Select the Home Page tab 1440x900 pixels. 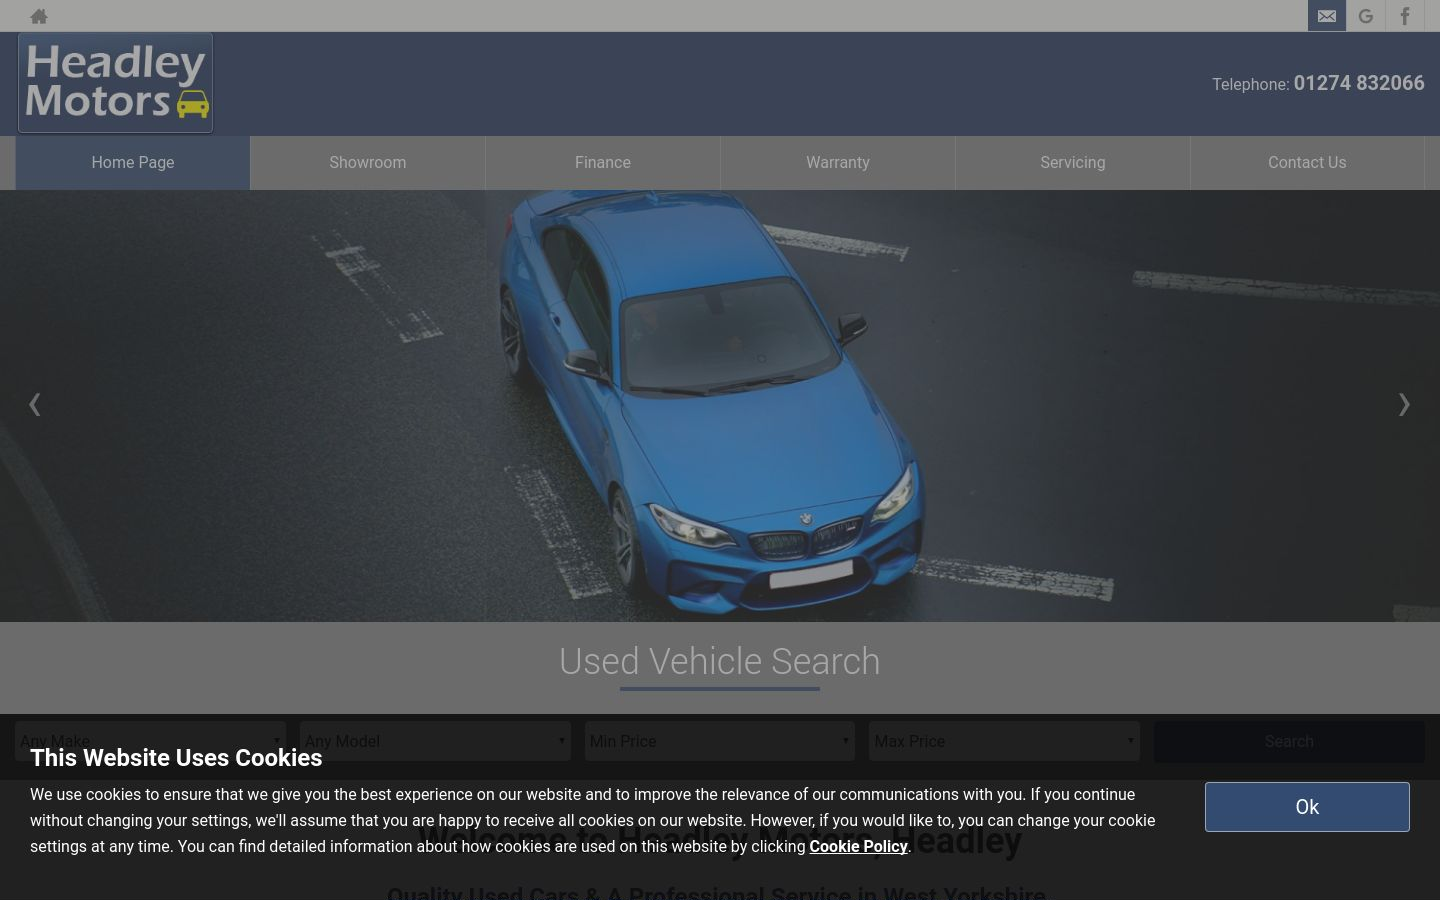133,163
